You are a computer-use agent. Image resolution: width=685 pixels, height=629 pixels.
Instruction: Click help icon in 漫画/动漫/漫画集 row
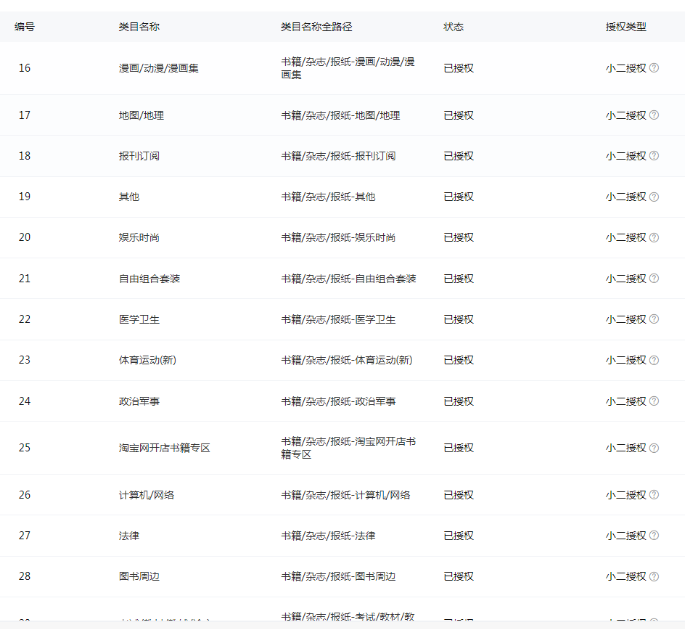click(x=654, y=68)
